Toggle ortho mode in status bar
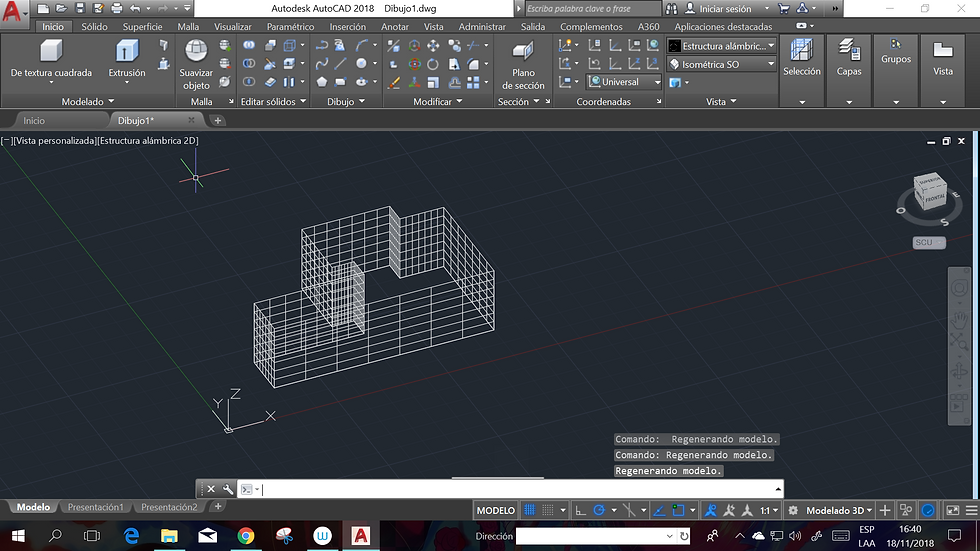The height and width of the screenshot is (551, 980). click(581, 510)
